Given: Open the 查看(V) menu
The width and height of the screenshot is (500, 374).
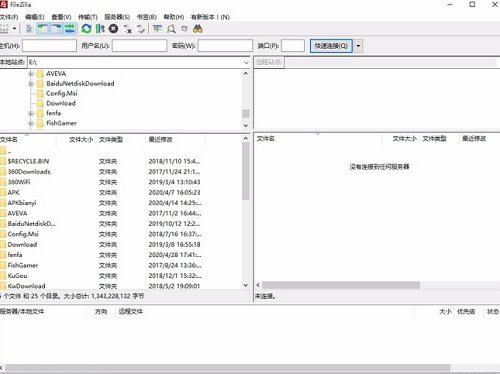Looking at the screenshot, I should tap(61, 17).
